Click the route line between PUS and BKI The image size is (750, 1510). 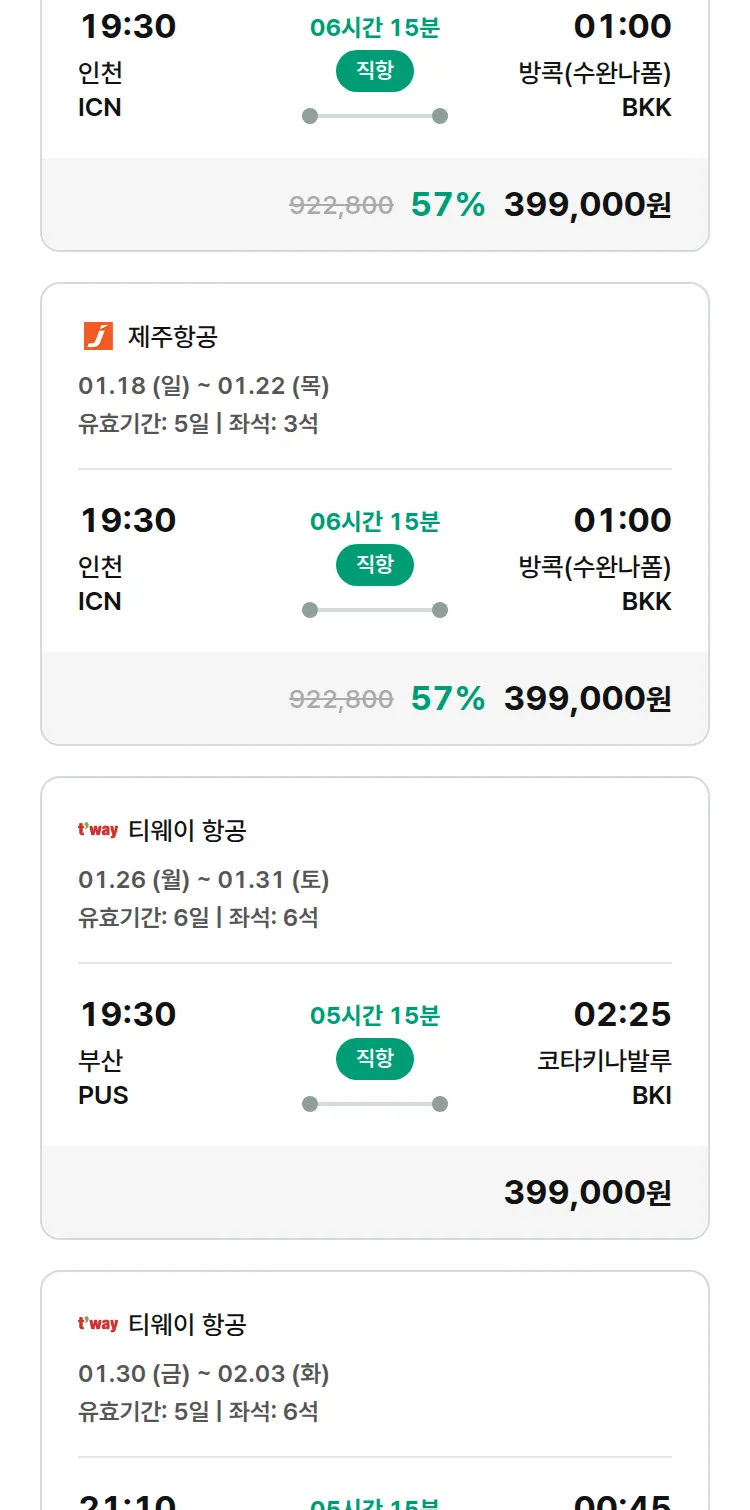pos(375,1104)
